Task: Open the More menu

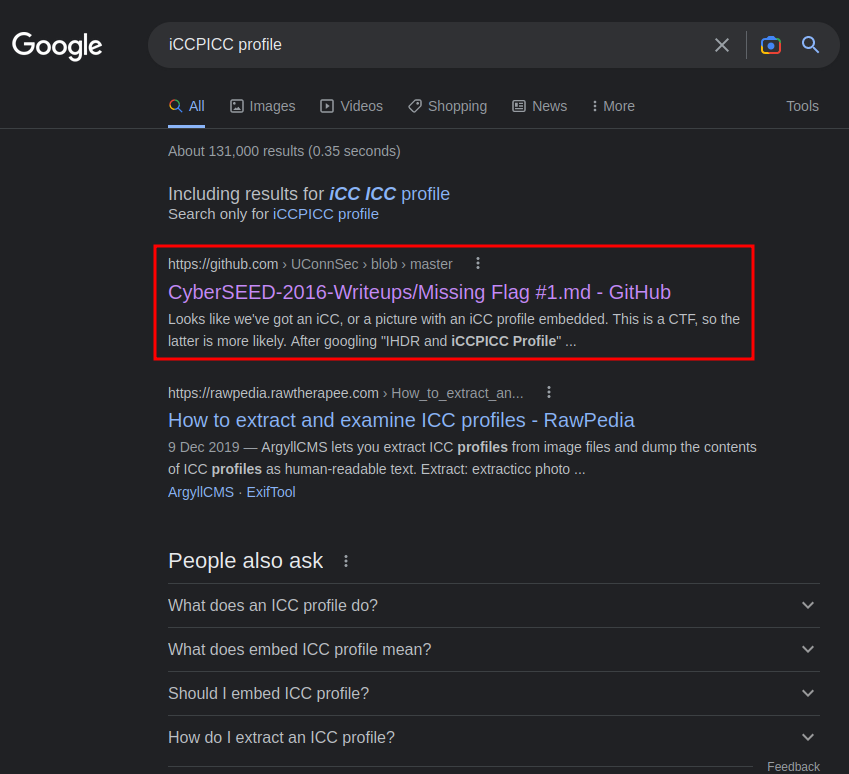Action: point(613,106)
